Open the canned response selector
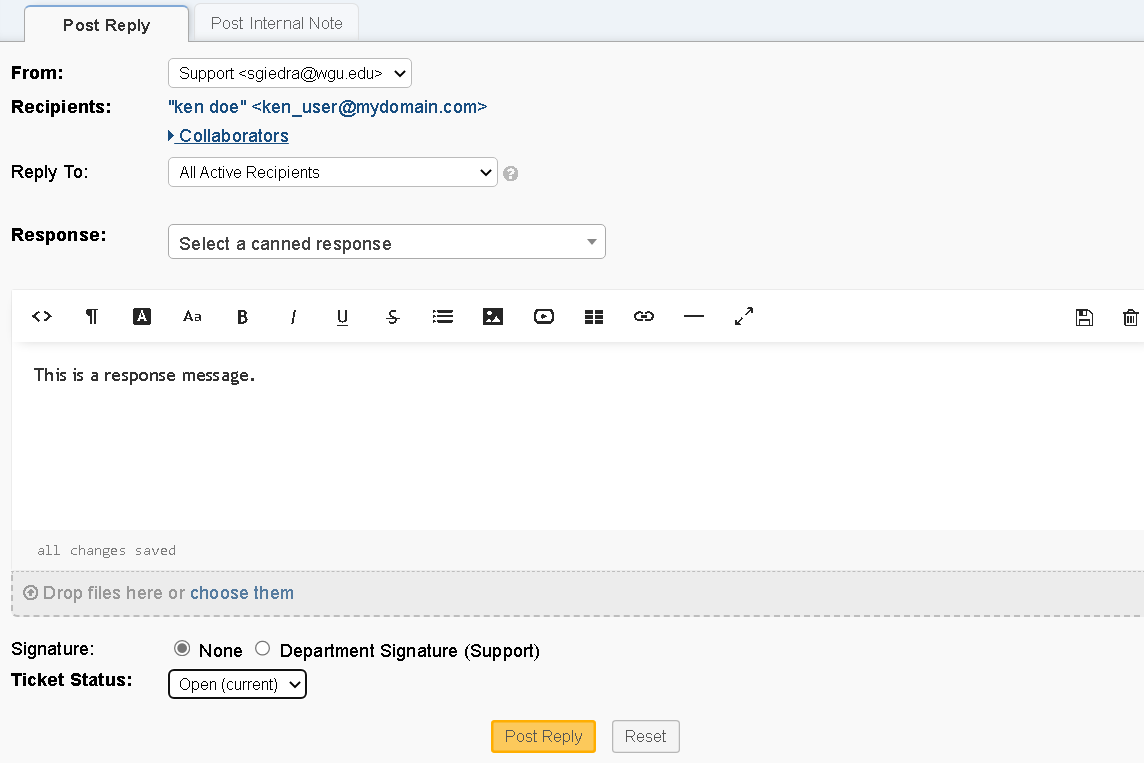 pos(387,241)
